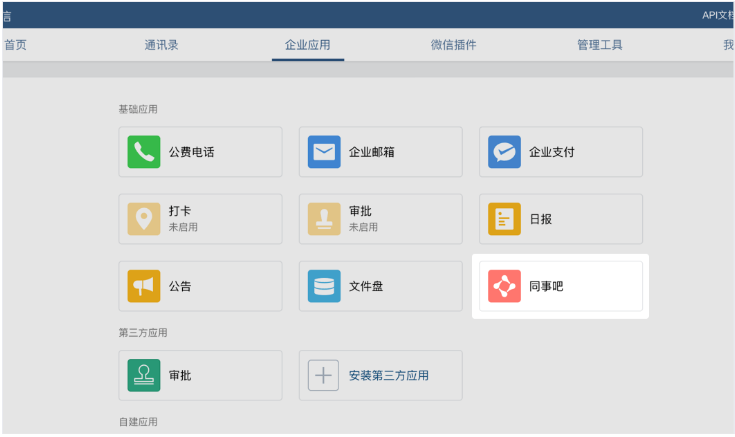
Task: Click the disabled 审批 stamp icon in 基础应用
Action: pos(324,219)
